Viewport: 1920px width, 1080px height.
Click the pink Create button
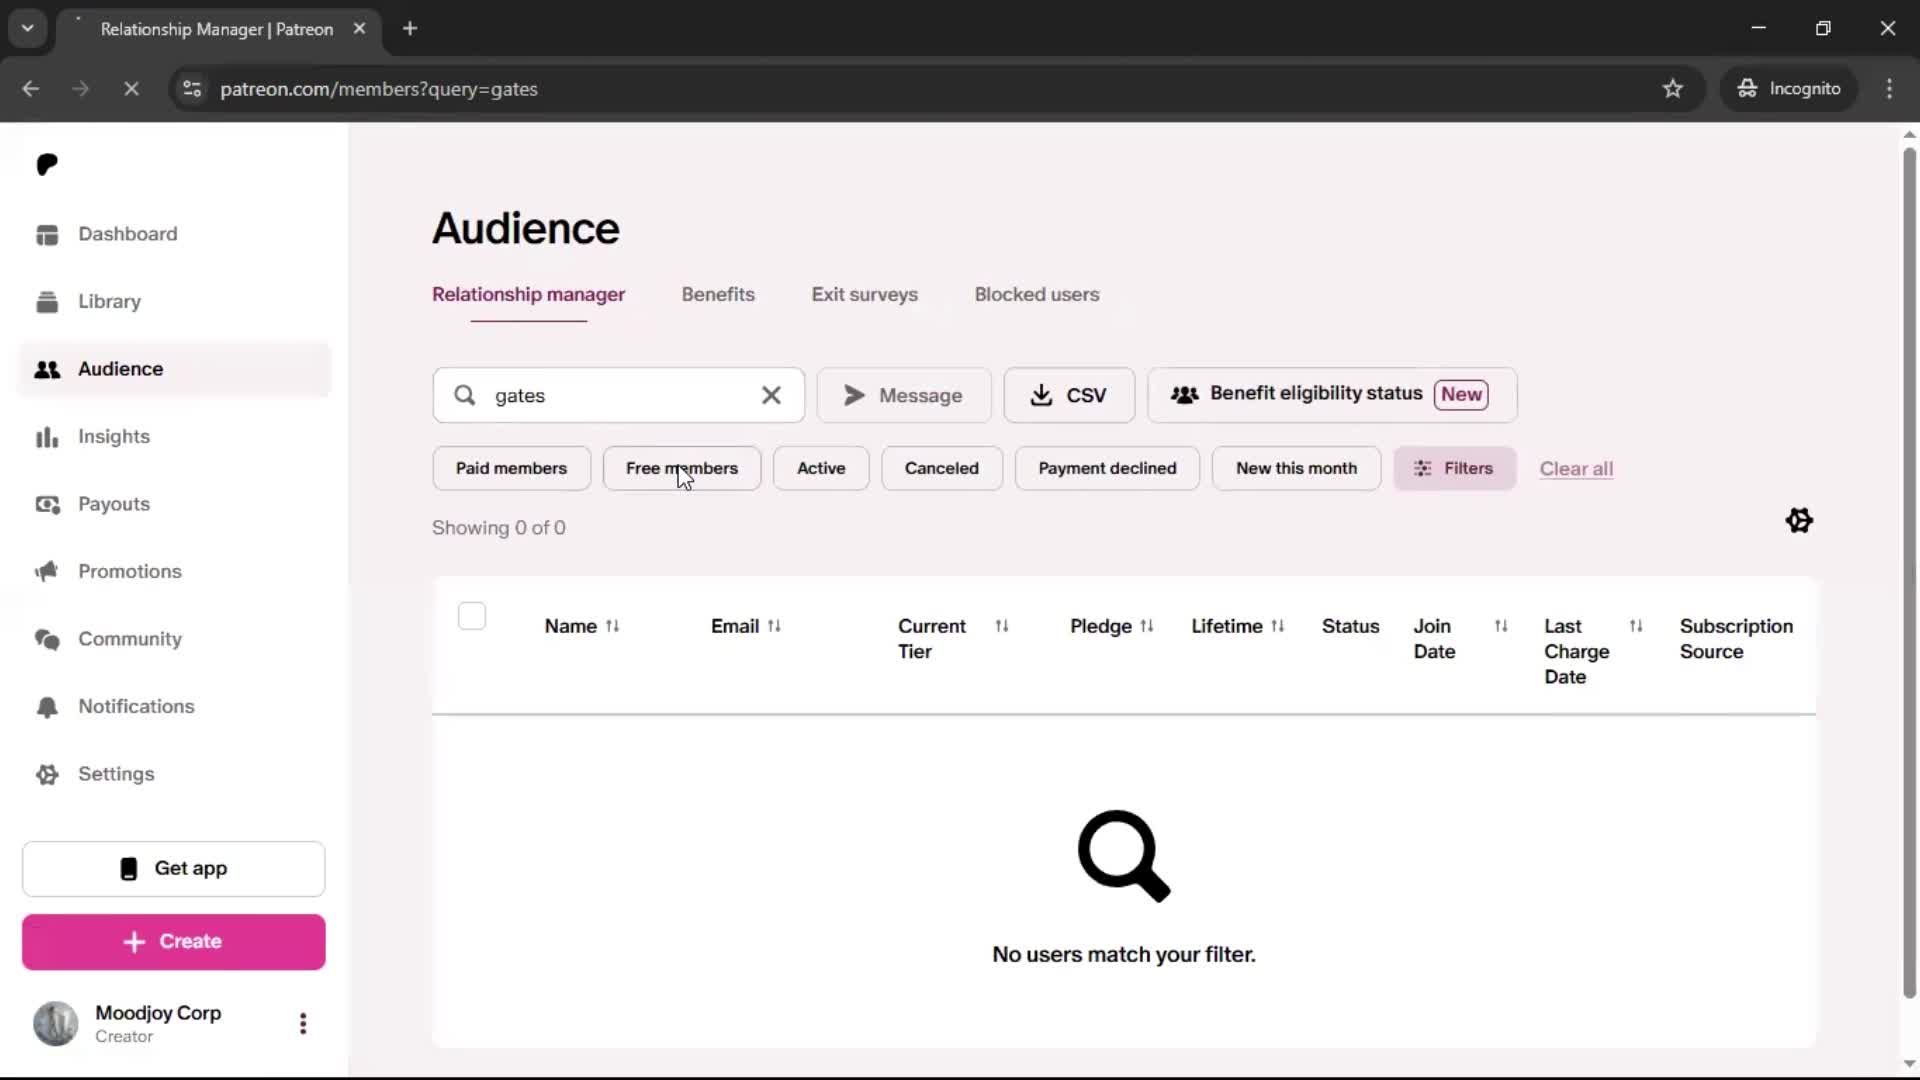coord(174,942)
